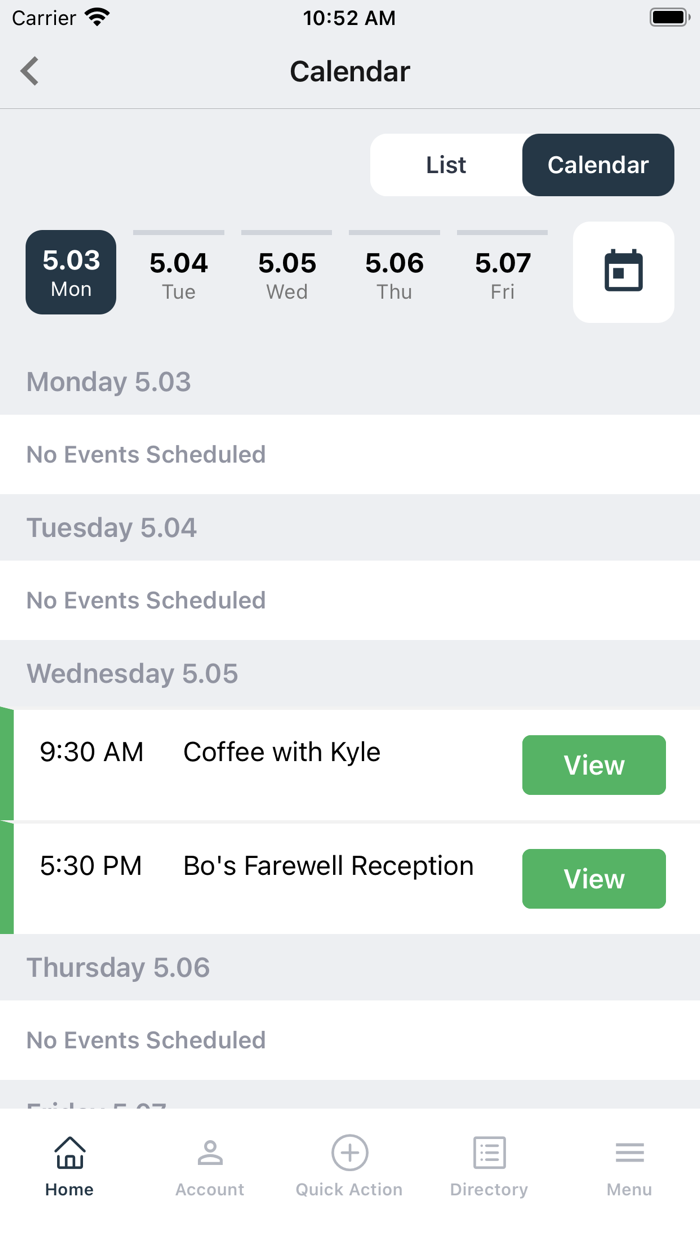Image resolution: width=700 pixels, height=1244 pixels.
Task: Tap the back arrow icon
Action: coord(30,71)
